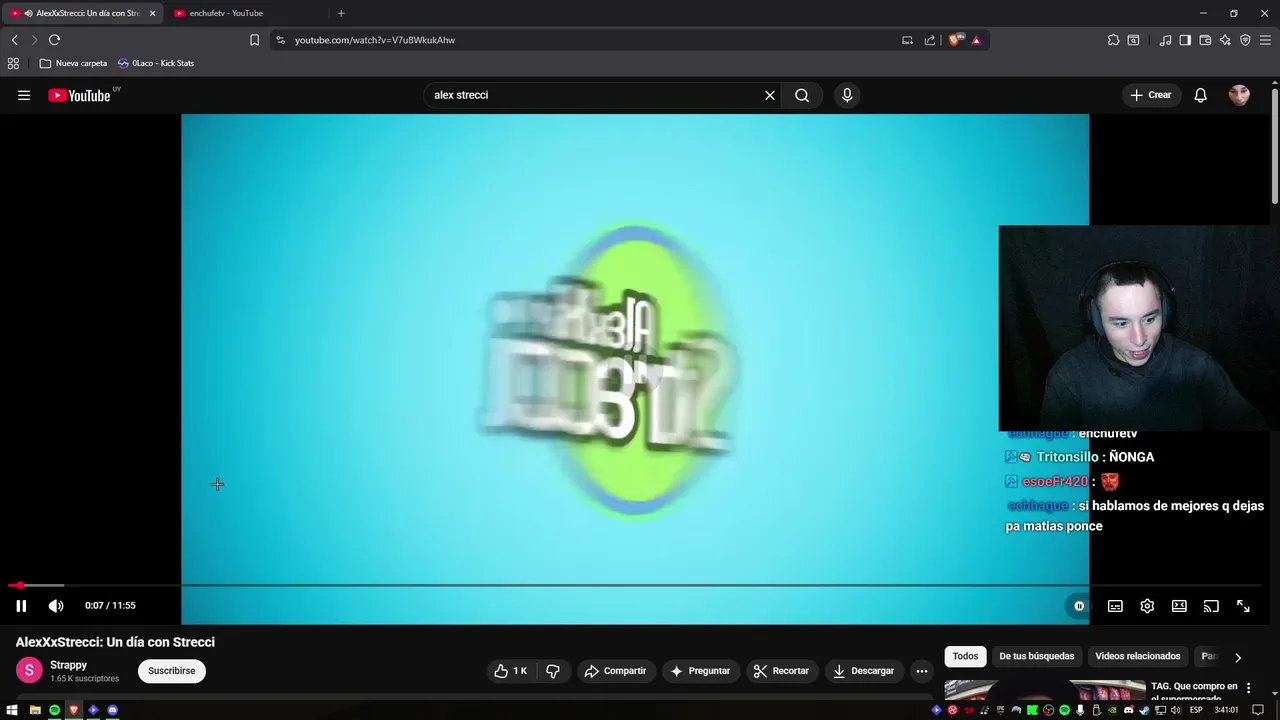Open Brave Wallet icon
Screen dimensions: 1280x720
(1205, 40)
